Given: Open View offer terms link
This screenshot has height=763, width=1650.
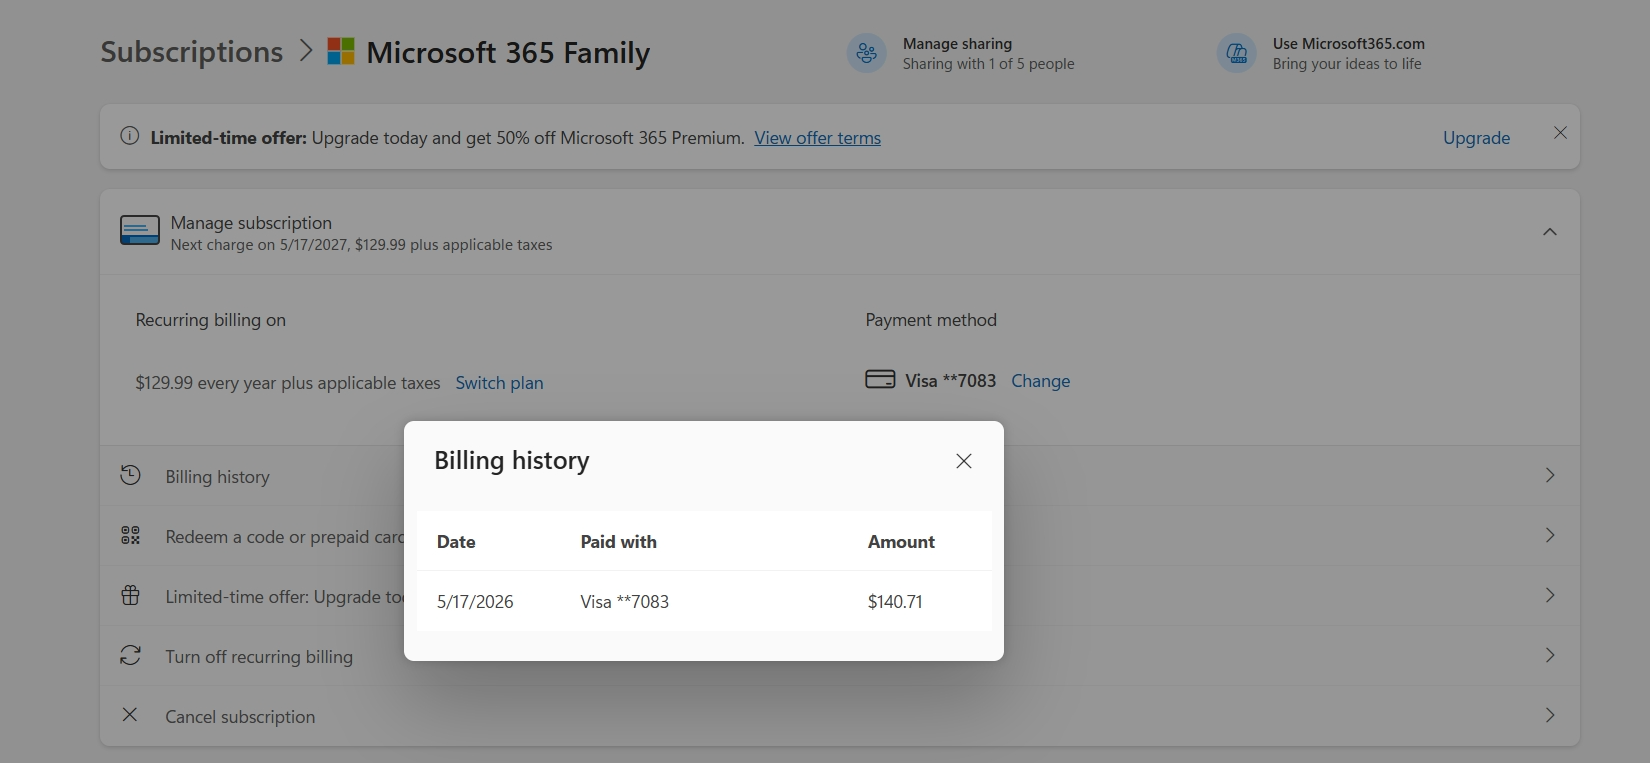Looking at the screenshot, I should pyautogui.click(x=818, y=138).
